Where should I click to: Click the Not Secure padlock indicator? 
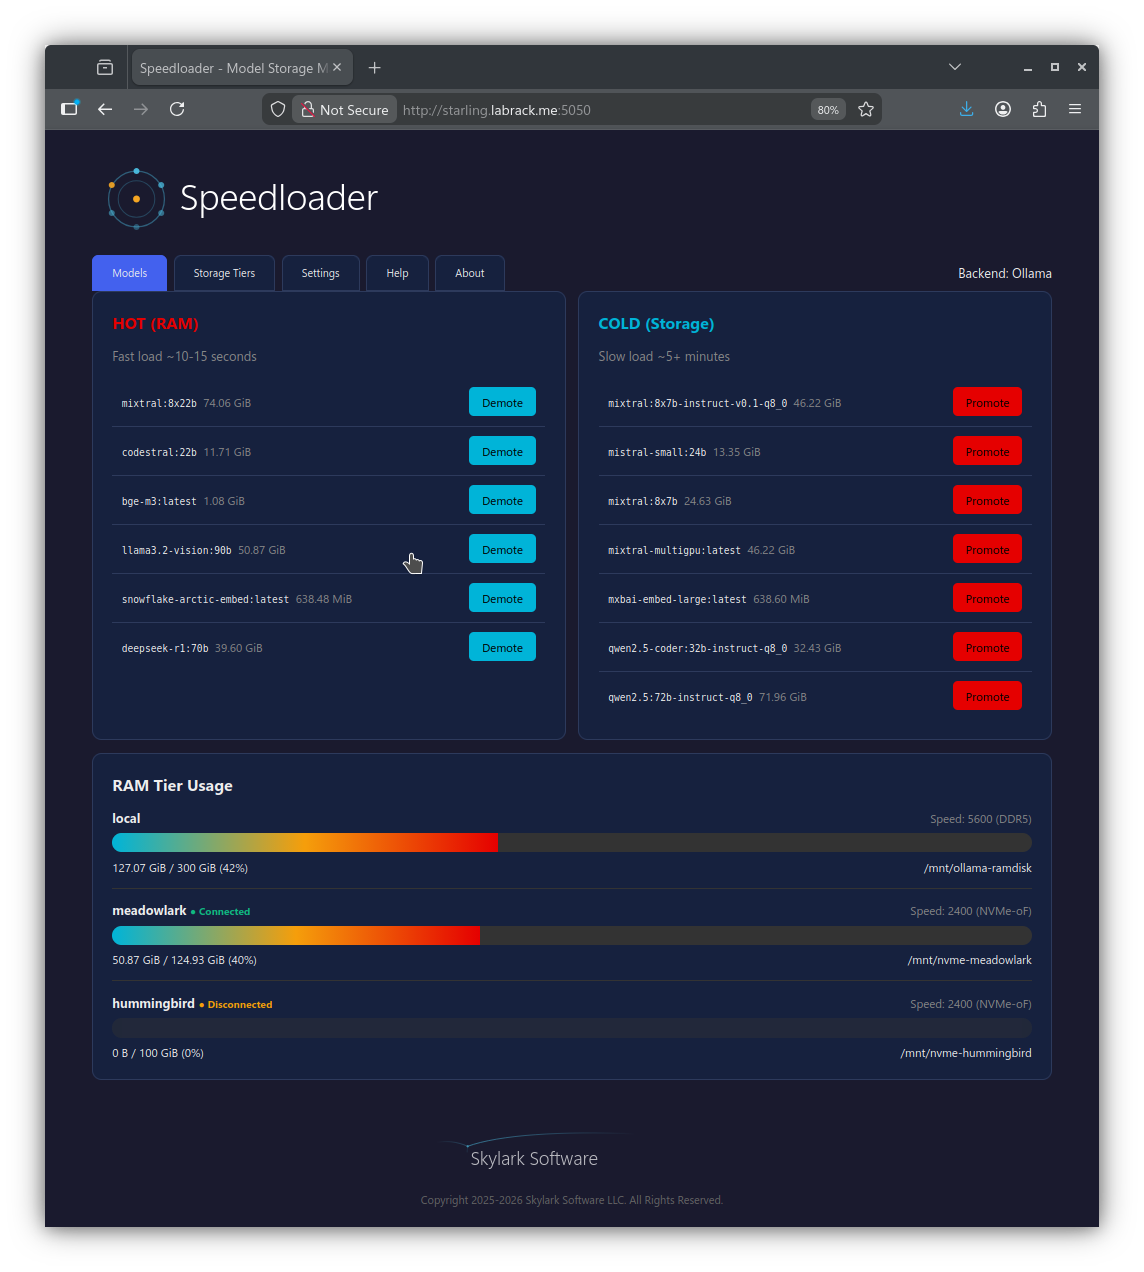click(344, 109)
